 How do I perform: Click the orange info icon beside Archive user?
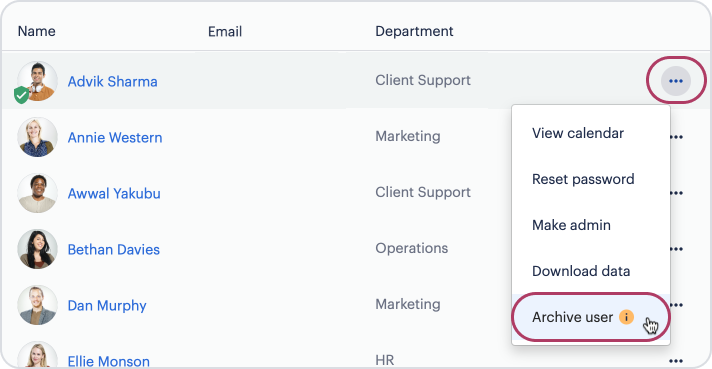[626, 317]
